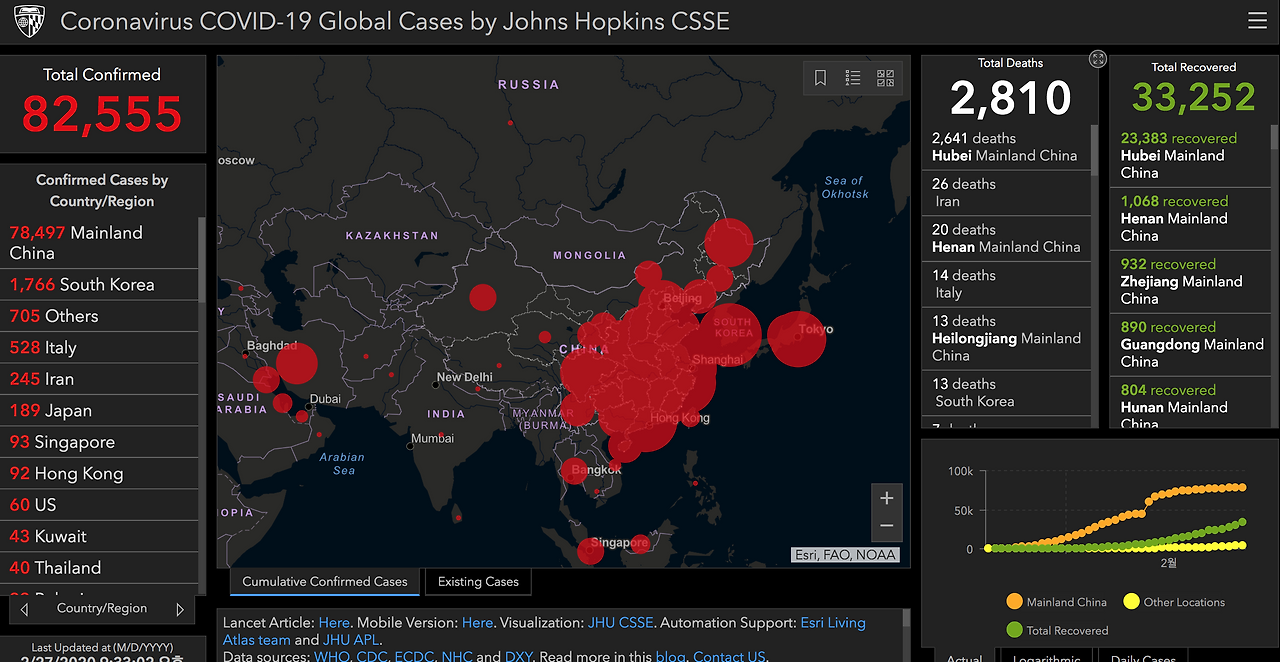The height and width of the screenshot is (662, 1280).
Task: Click the 20 deaths Henan entry
Action: click(1006, 238)
